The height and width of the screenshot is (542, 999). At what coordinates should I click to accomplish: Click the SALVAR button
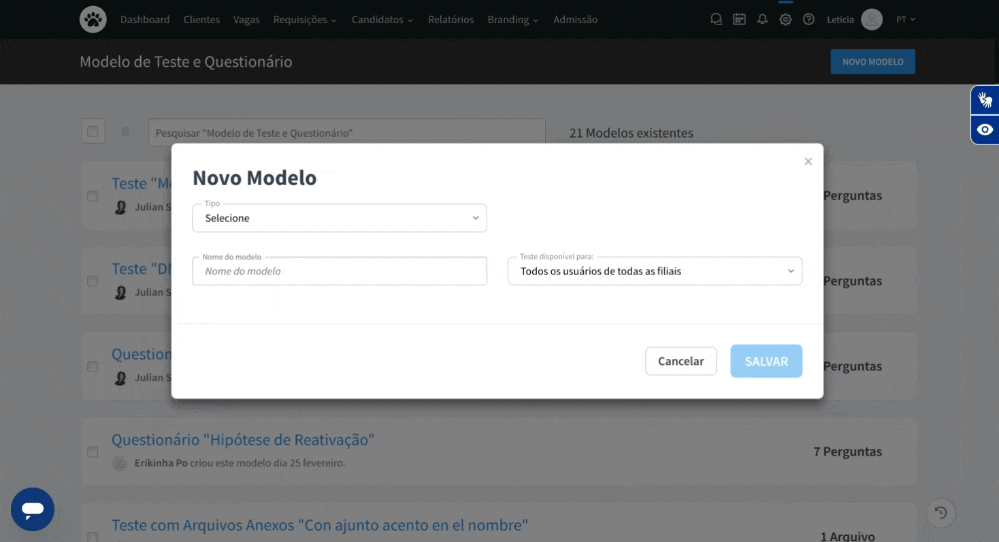tap(766, 361)
